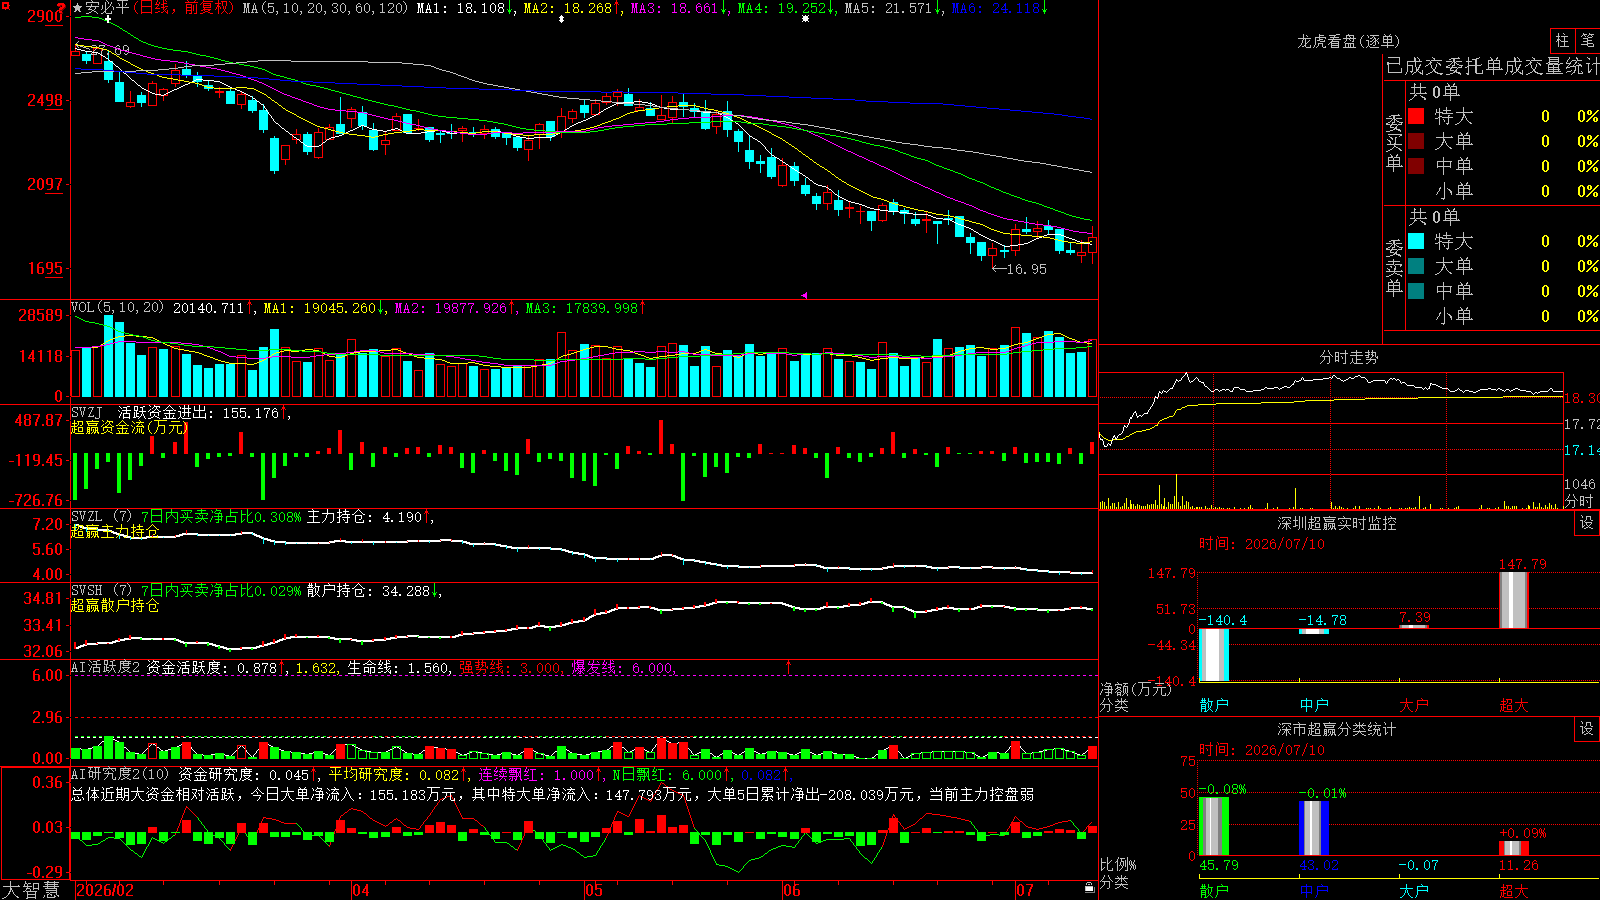Click the 05 month marker on time axis
The height and width of the screenshot is (900, 1600).
pyautogui.click(x=594, y=890)
